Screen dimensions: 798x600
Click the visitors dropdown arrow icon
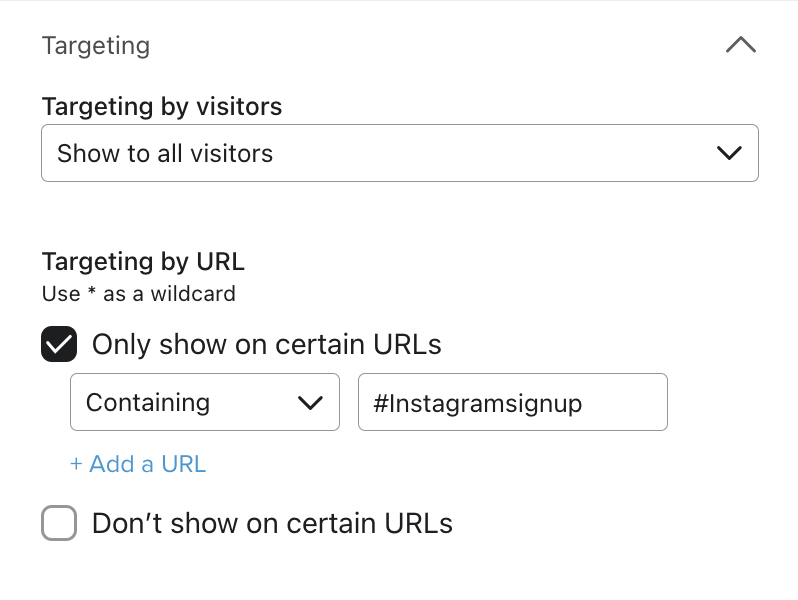coord(730,153)
